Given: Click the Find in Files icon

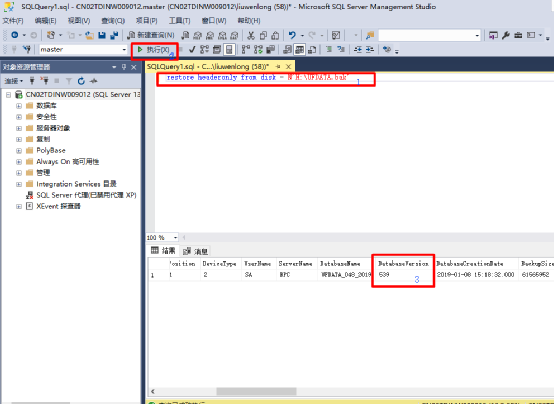Looking at the screenshot, I should tap(370, 35).
